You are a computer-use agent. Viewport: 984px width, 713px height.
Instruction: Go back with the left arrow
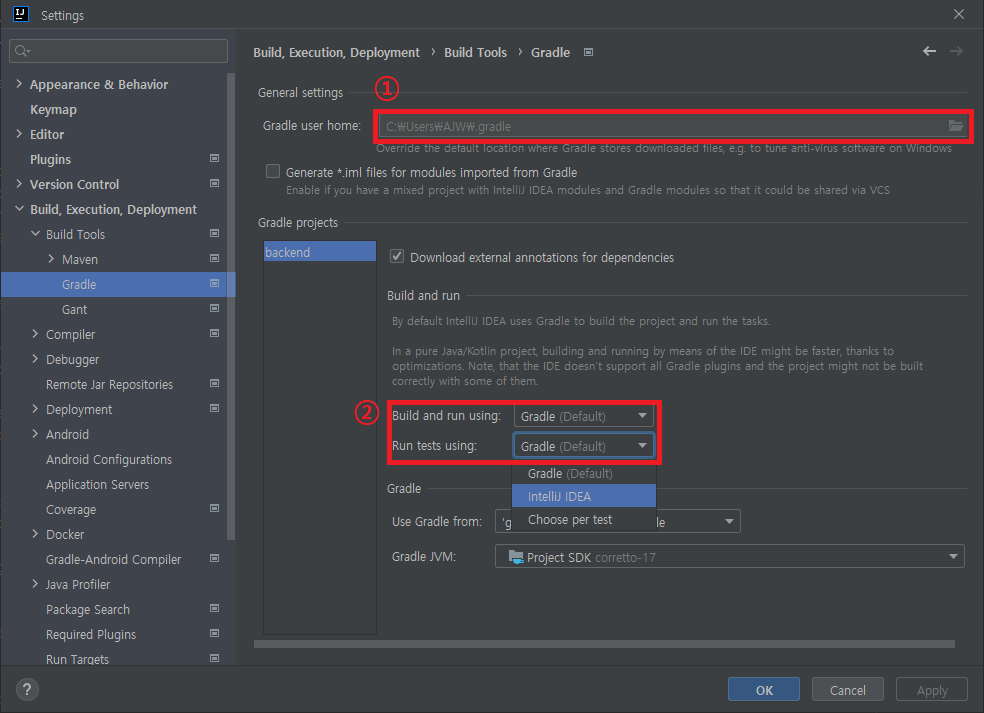(929, 51)
